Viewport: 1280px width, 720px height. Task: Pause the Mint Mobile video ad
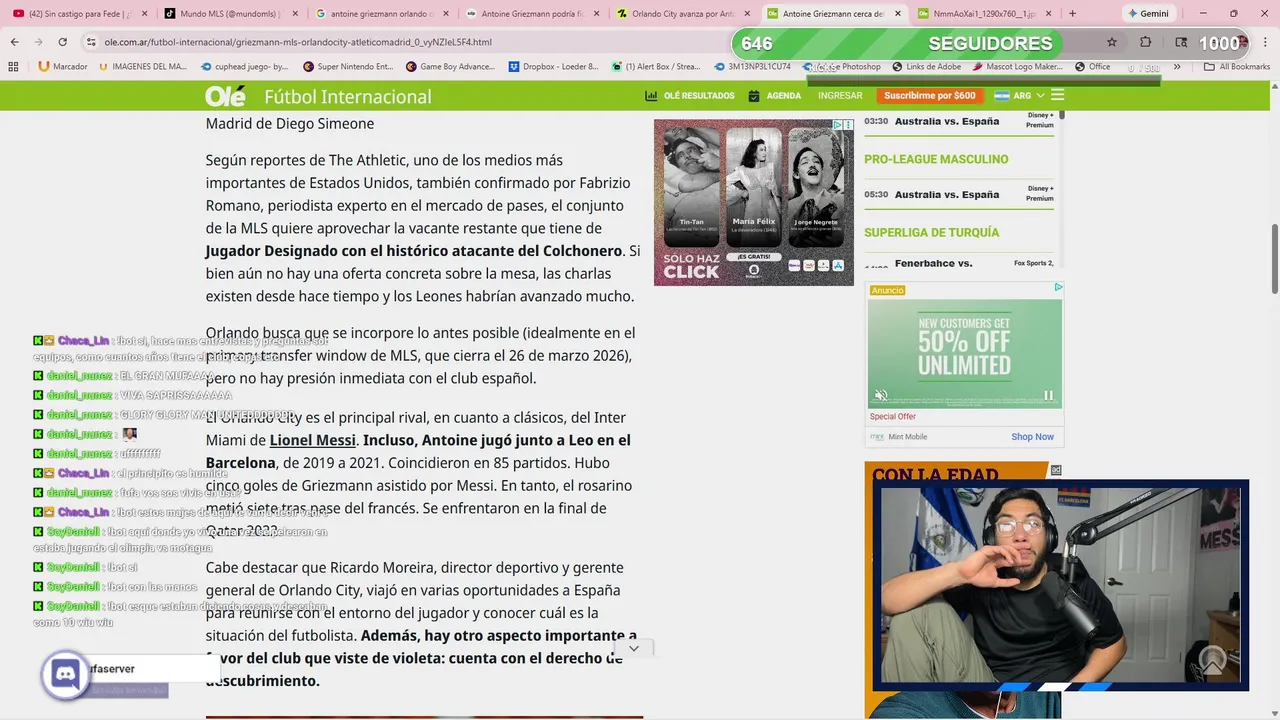click(x=1048, y=395)
